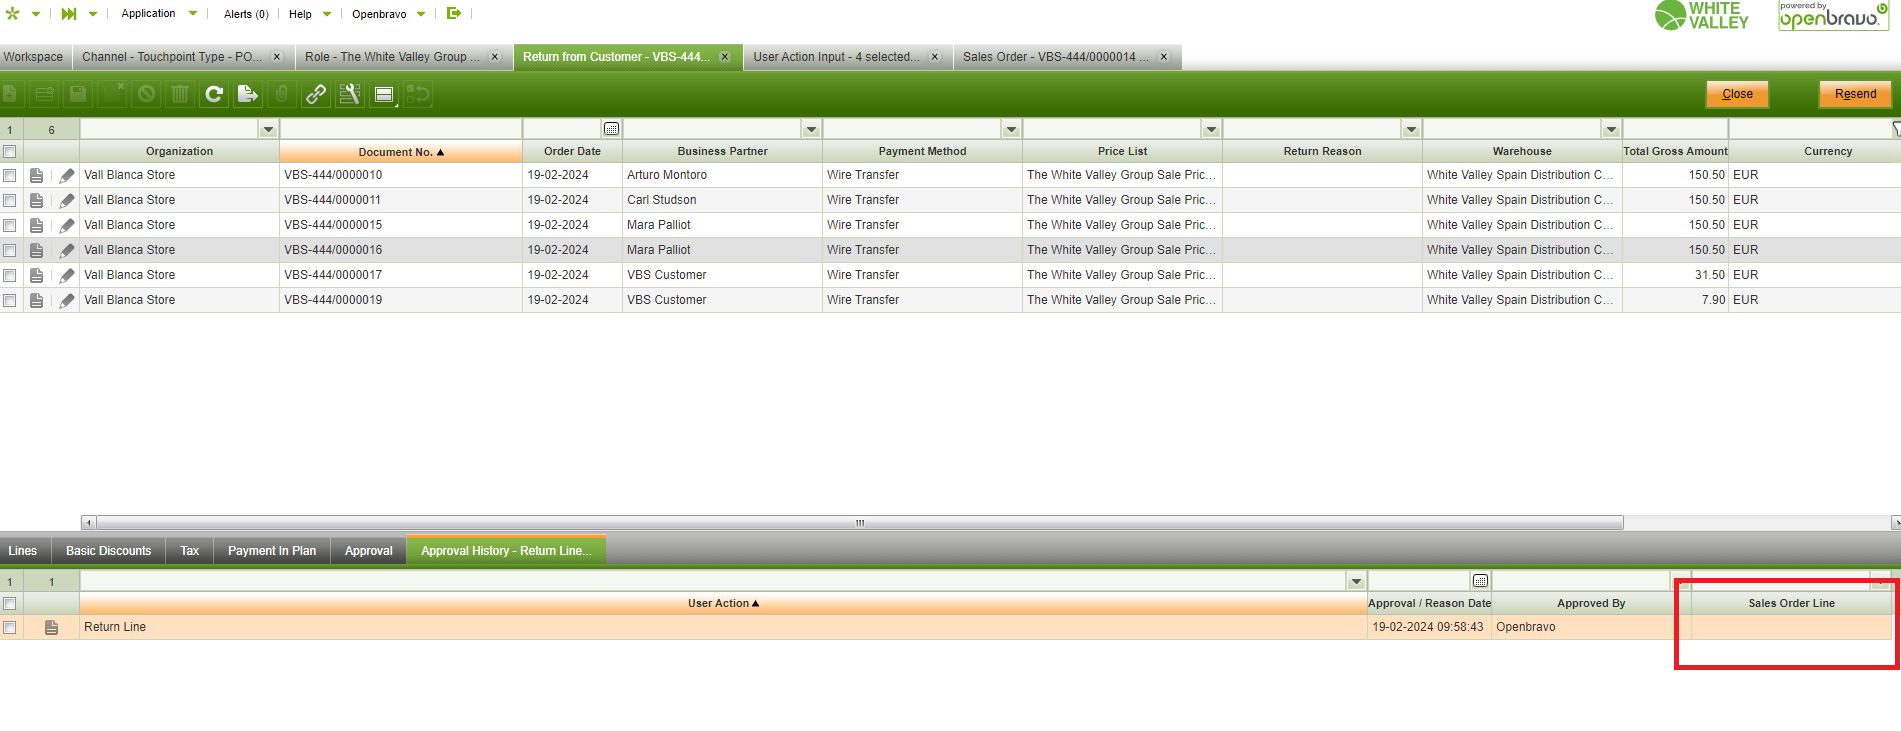
Task: Click the Resend button
Action: click(x=1855, y=94)
